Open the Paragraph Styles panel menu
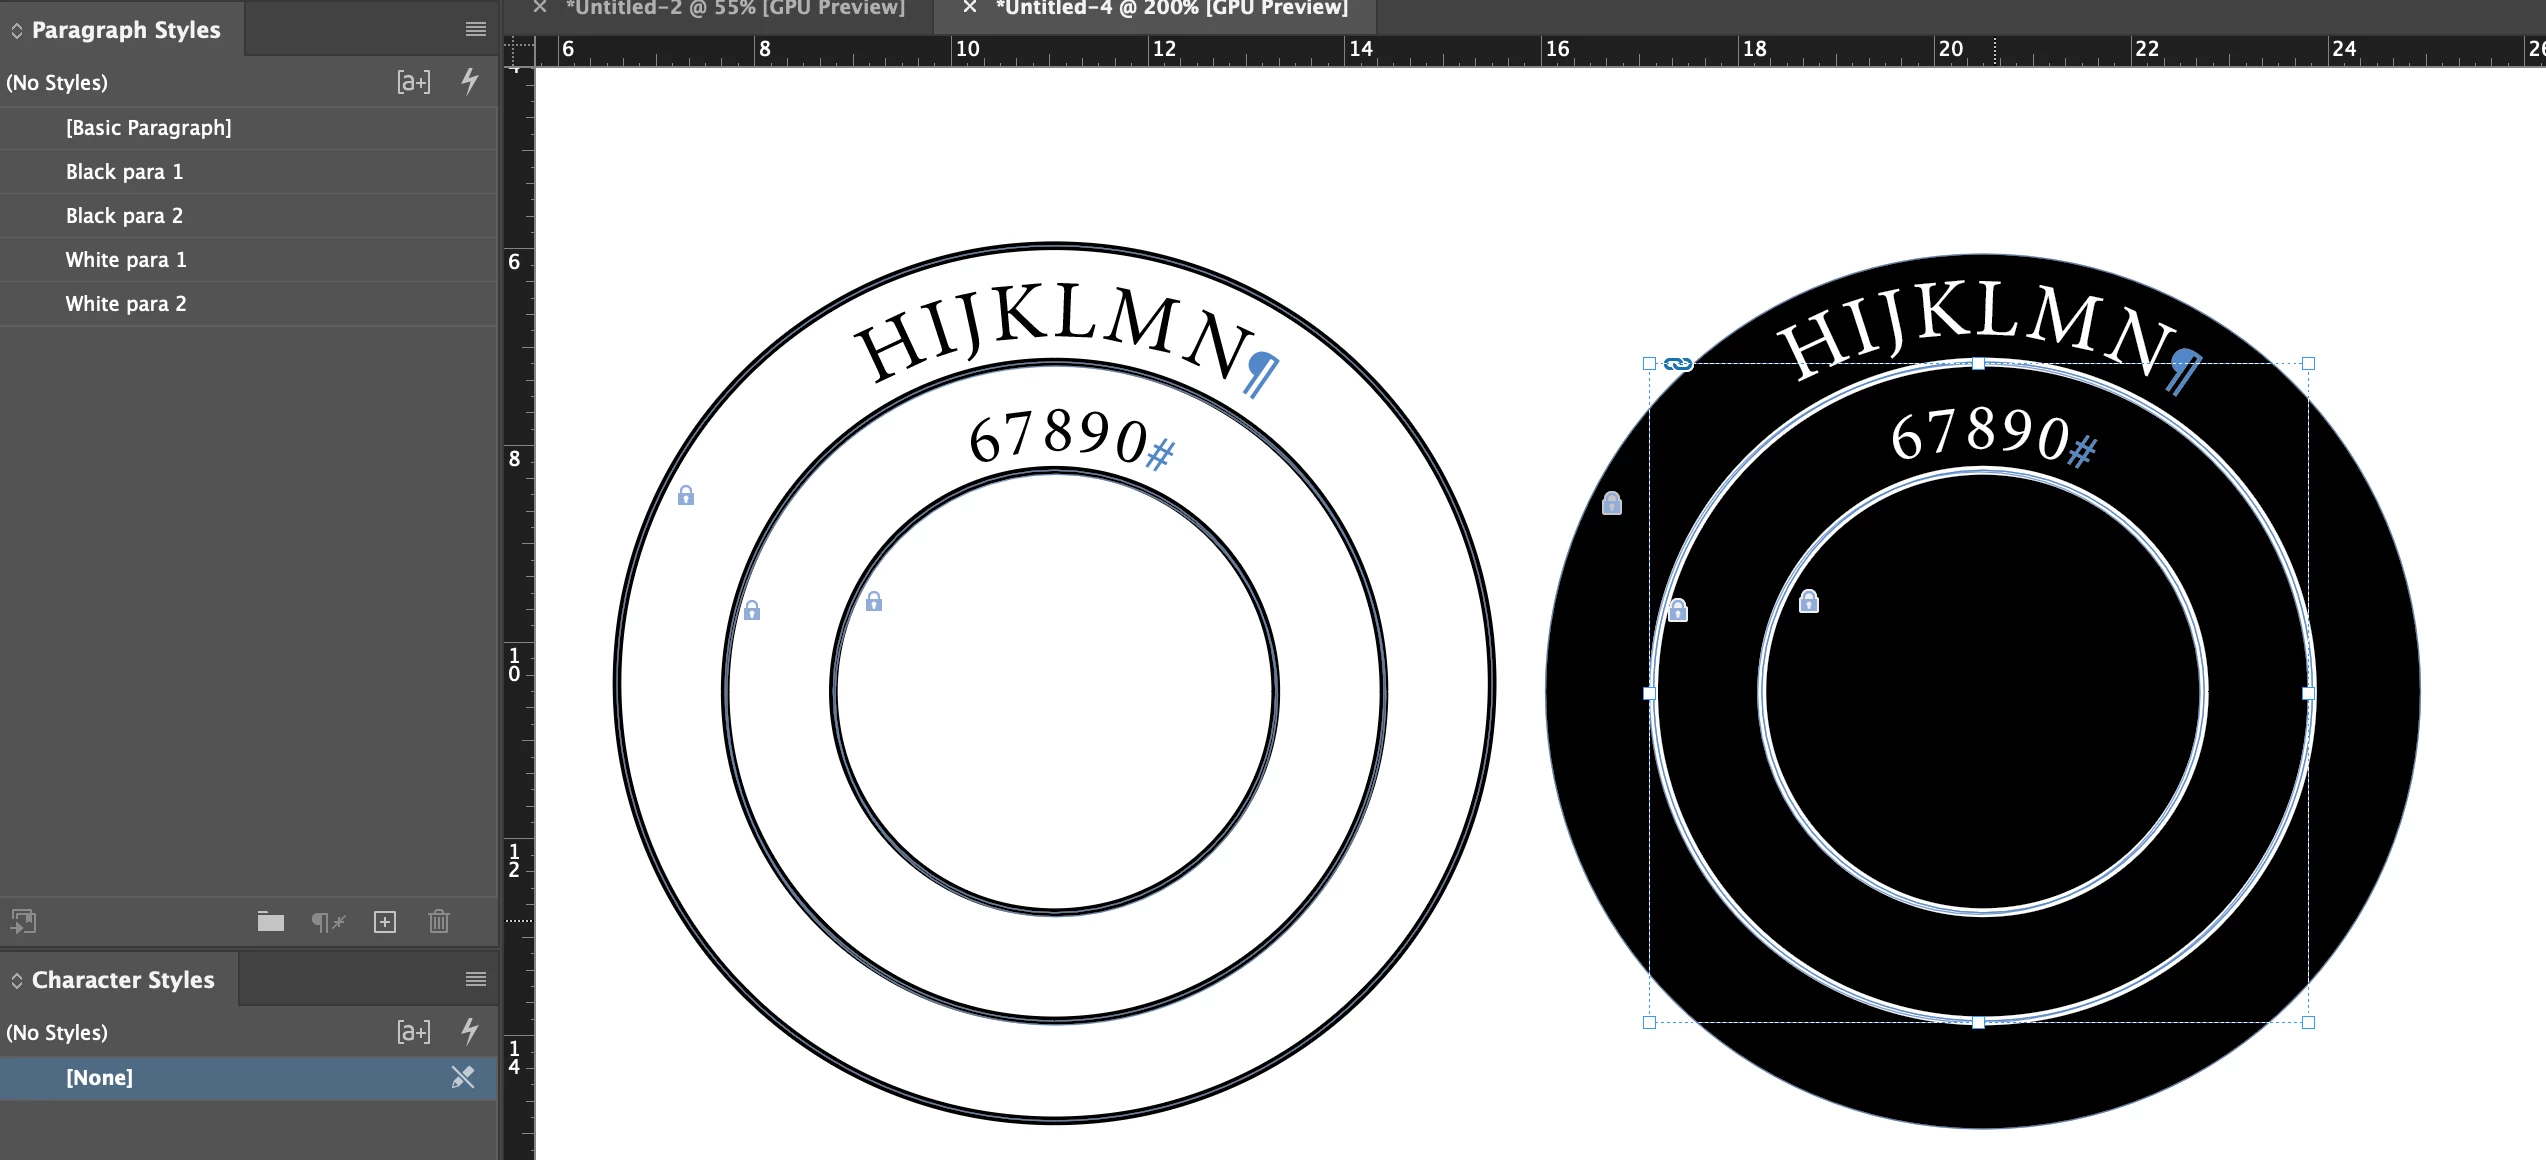This screenshot has height=1160, width=2546. [x=475, y=29]
